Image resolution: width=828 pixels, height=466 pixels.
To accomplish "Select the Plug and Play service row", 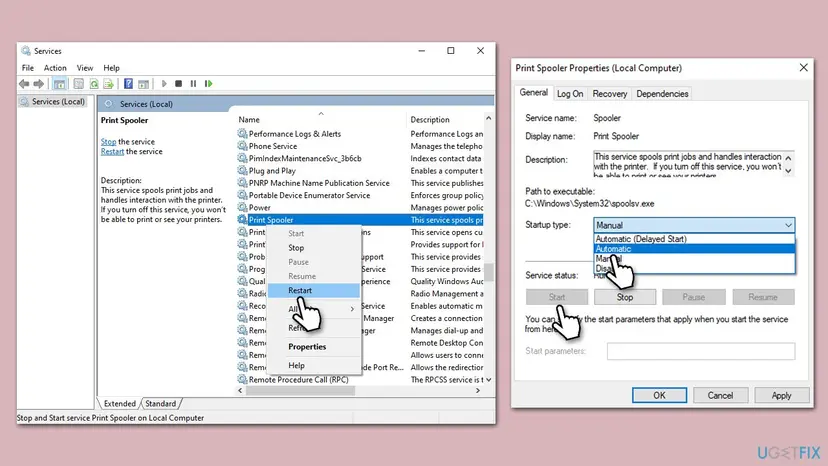I will (x=360, y=171).
